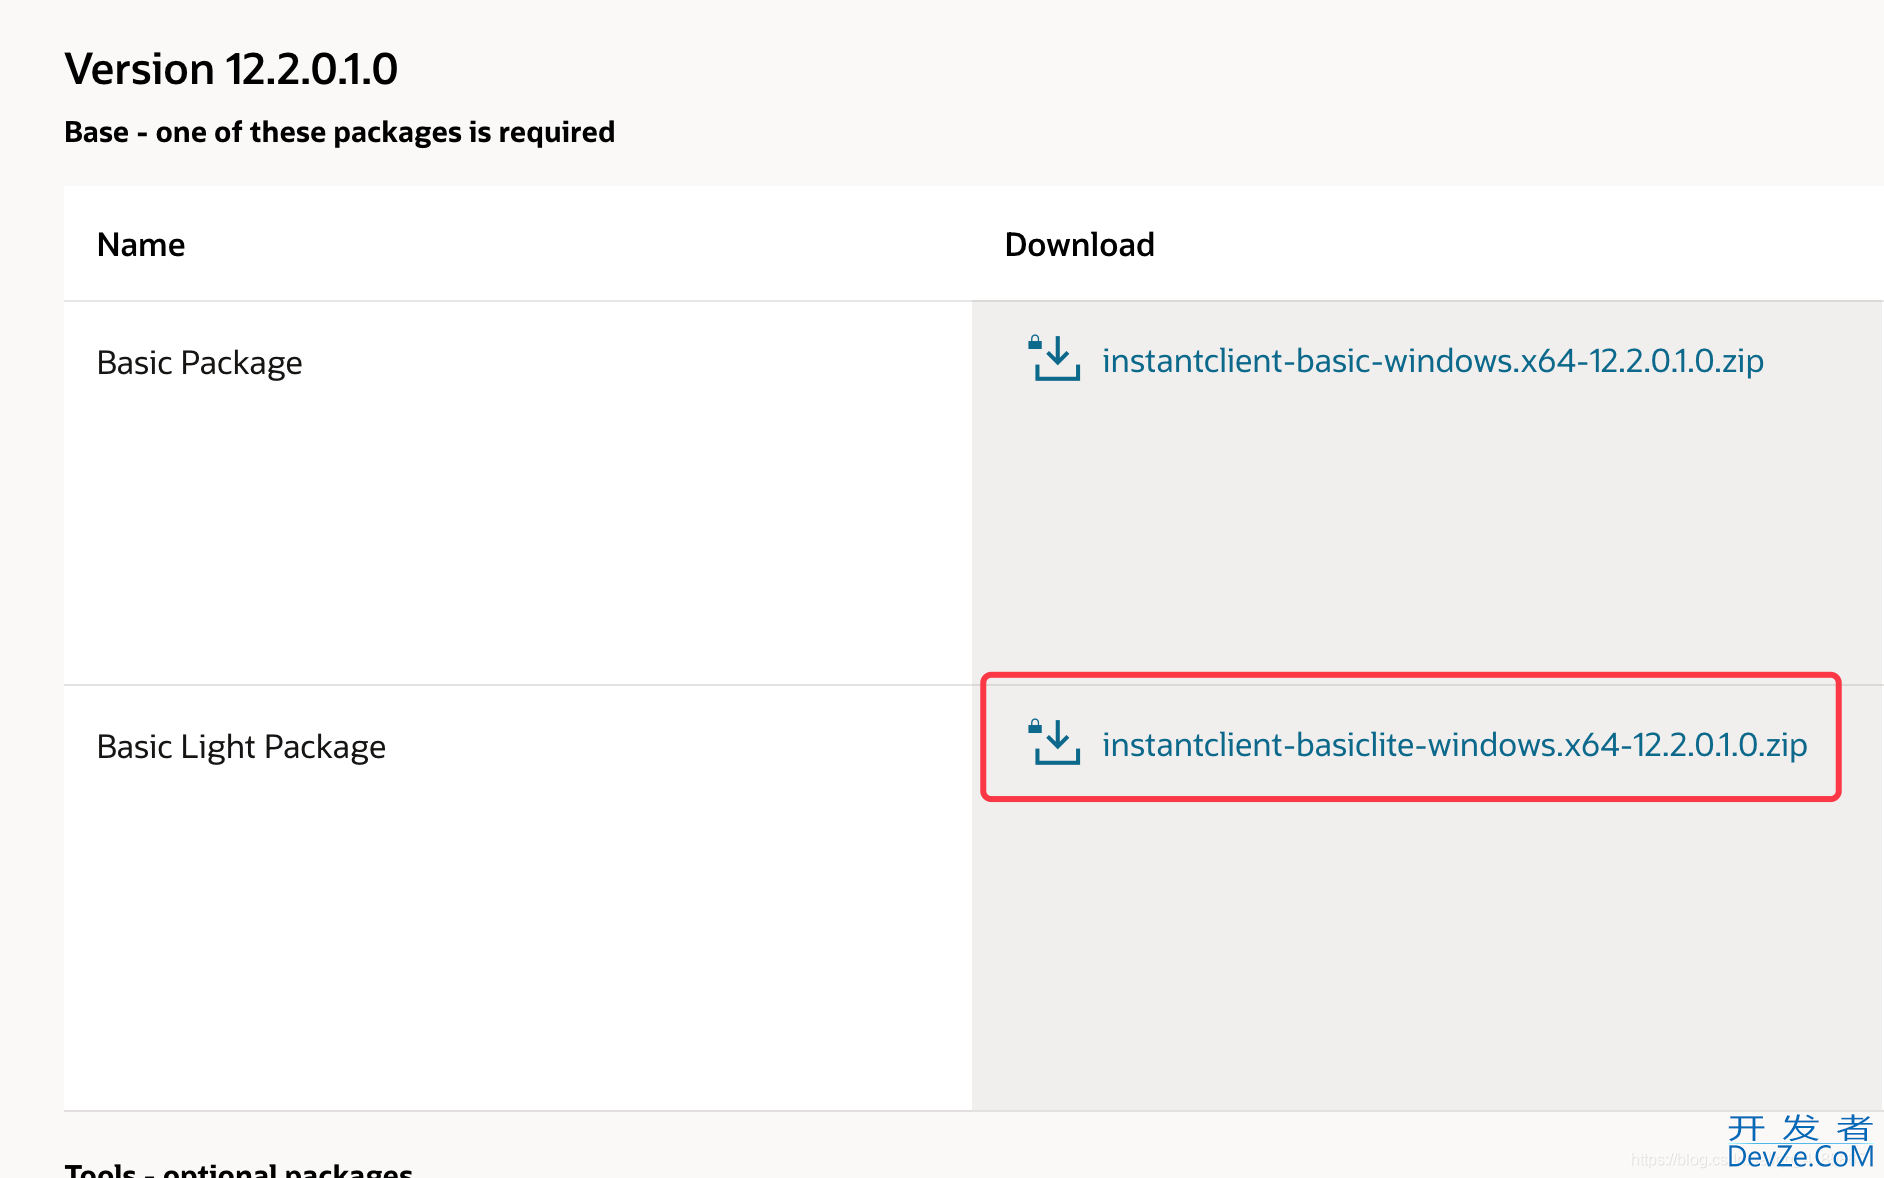Click the Chinese 开发者 watermark logo

(x=1800, y=1128)
